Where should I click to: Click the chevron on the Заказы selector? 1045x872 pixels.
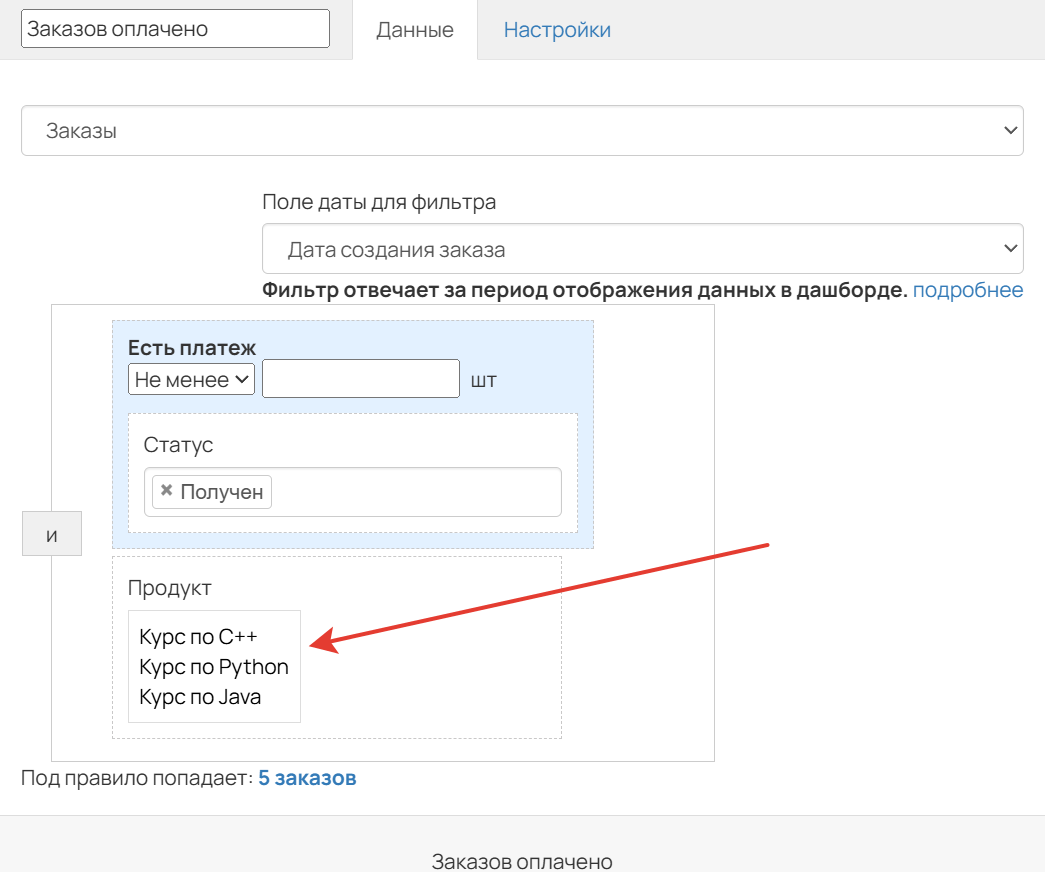pos(1011,130)
